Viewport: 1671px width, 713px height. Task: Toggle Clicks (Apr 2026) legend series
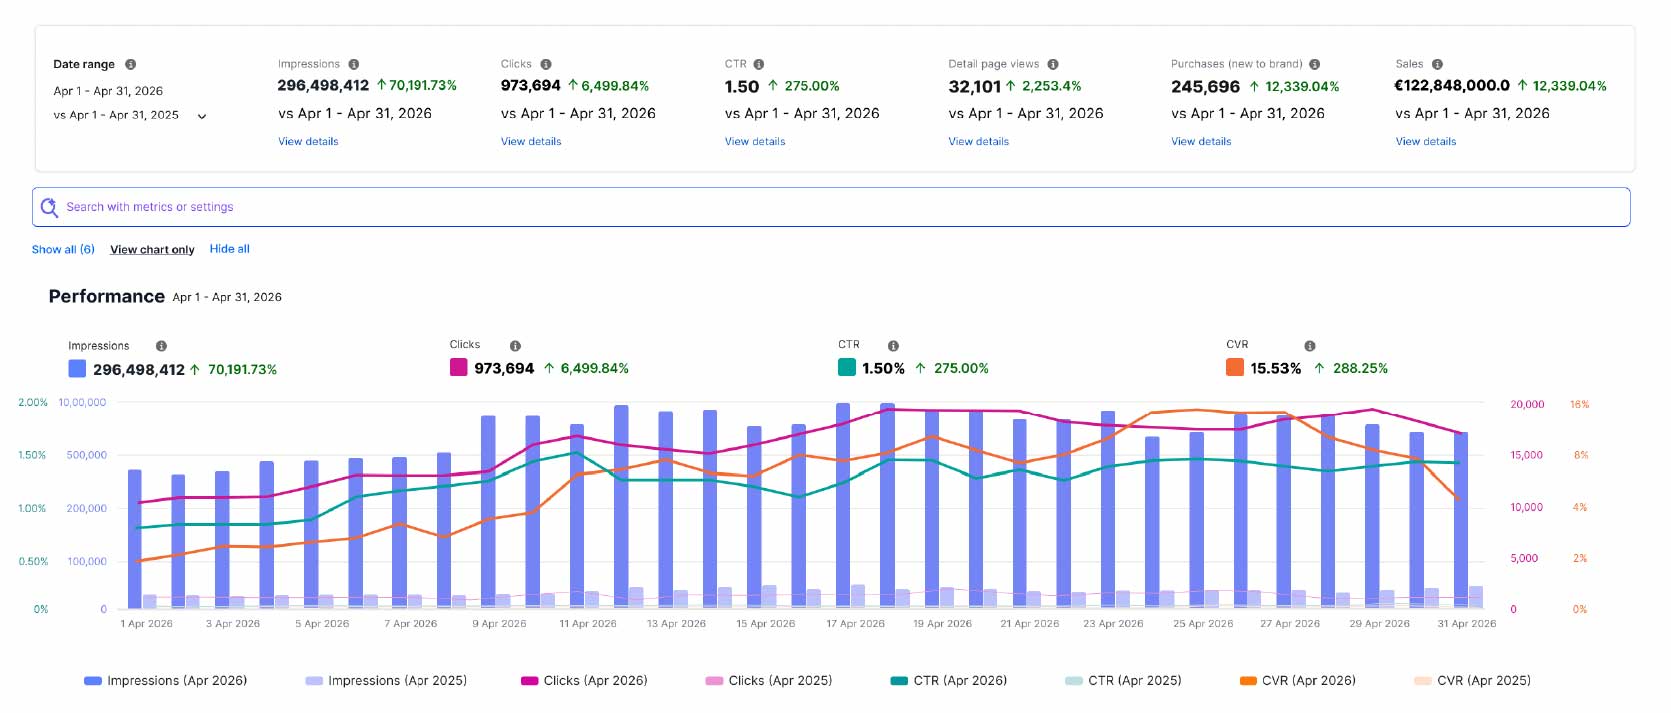(585, 681)
